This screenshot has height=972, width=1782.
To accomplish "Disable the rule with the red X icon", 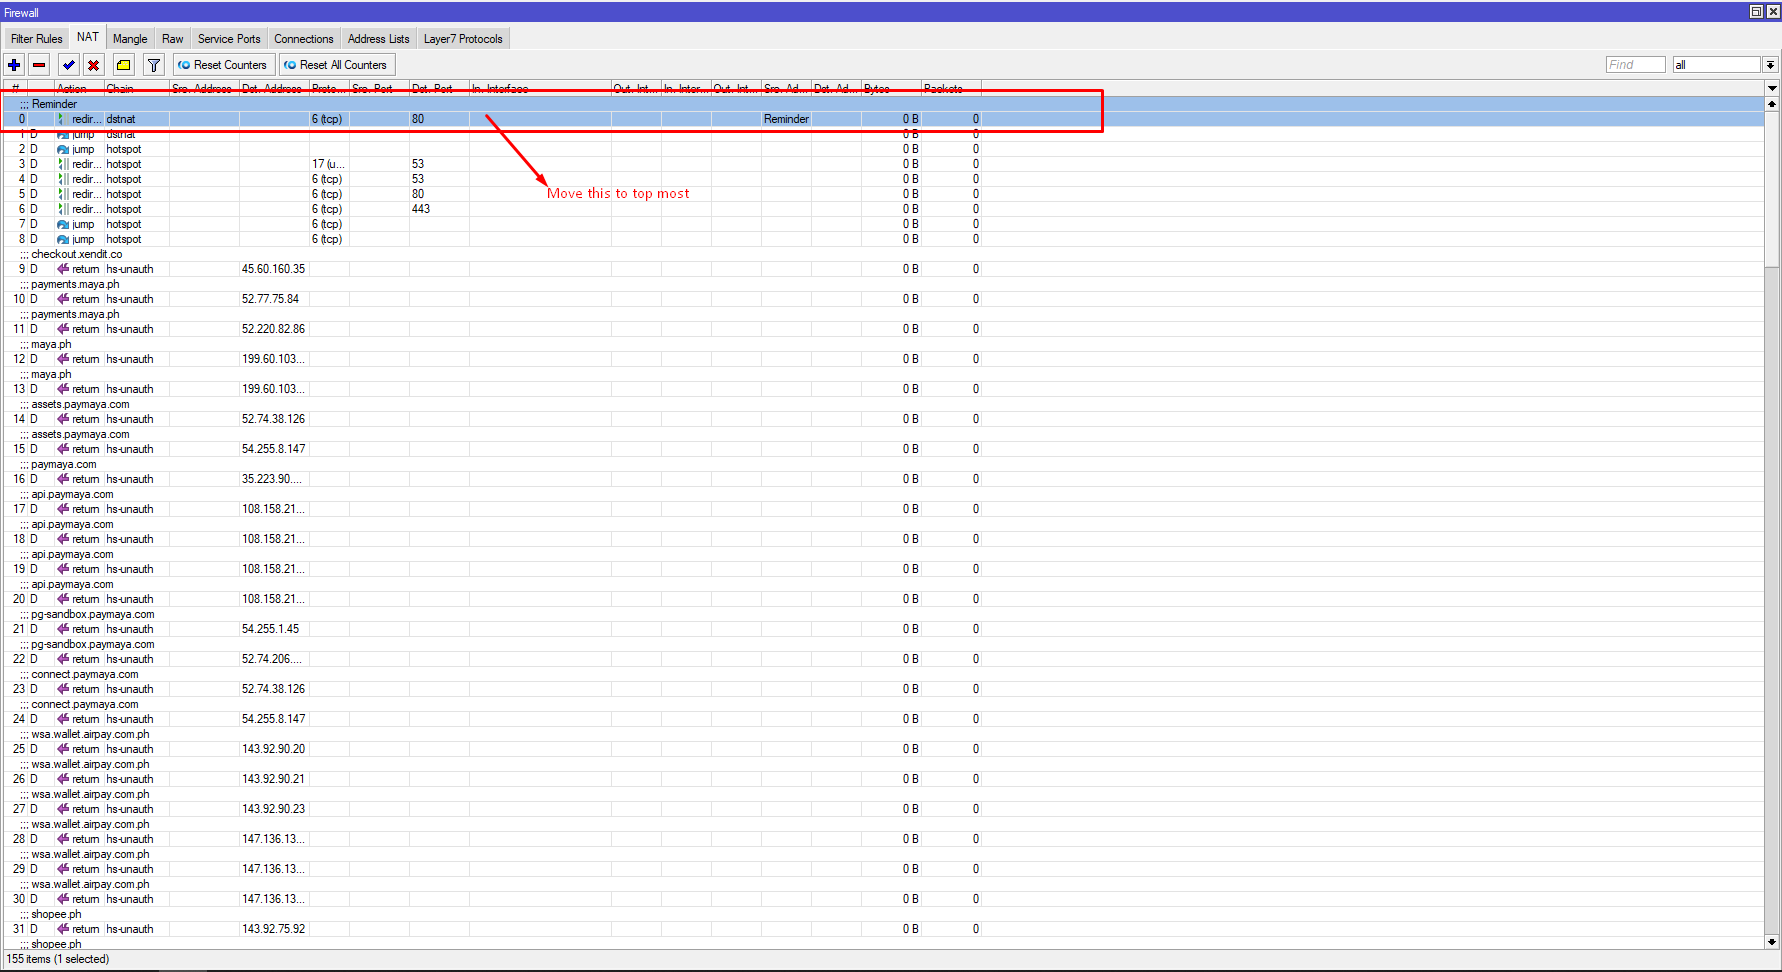I will click(93, 65).
